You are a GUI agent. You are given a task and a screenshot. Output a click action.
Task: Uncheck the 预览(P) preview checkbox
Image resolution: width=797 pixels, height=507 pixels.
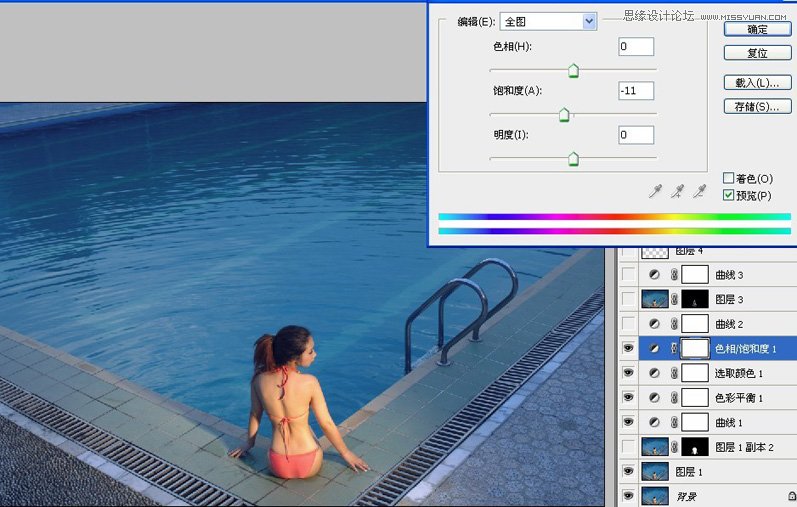(728, 195)
